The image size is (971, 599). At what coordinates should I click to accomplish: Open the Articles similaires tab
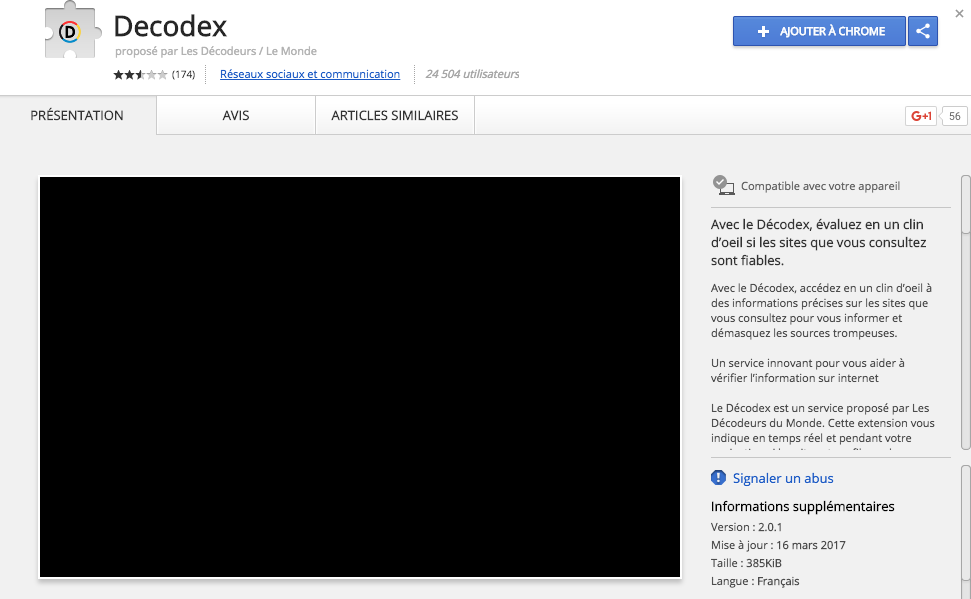[395, 115]
